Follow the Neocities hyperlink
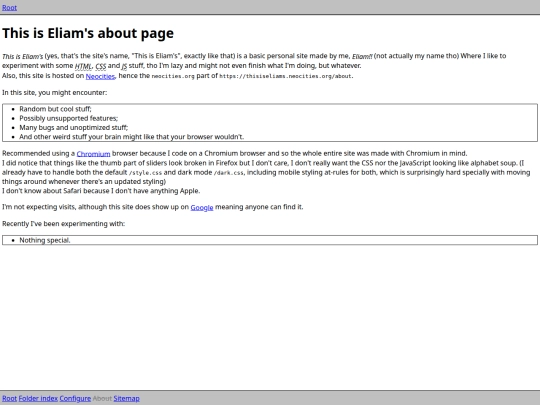Screen dimensions: 540x405 (x=100, y=76)
